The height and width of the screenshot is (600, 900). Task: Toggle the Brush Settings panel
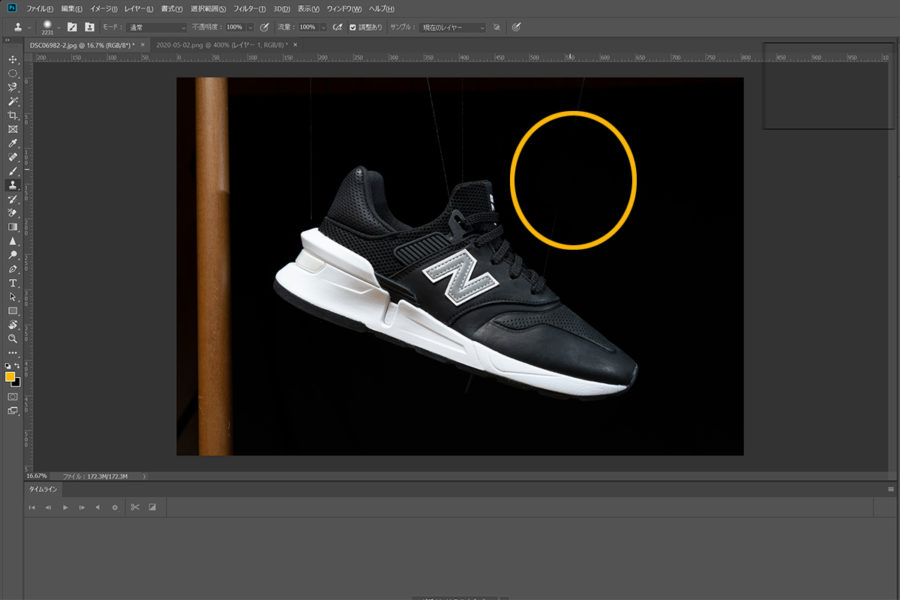(72, 27)
